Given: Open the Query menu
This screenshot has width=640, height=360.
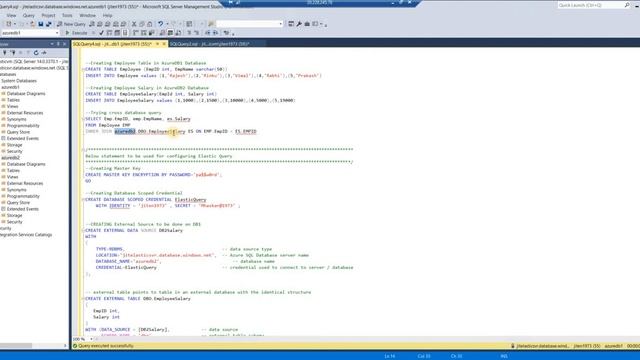Looking at the screenshot, I should pos(29,15).
